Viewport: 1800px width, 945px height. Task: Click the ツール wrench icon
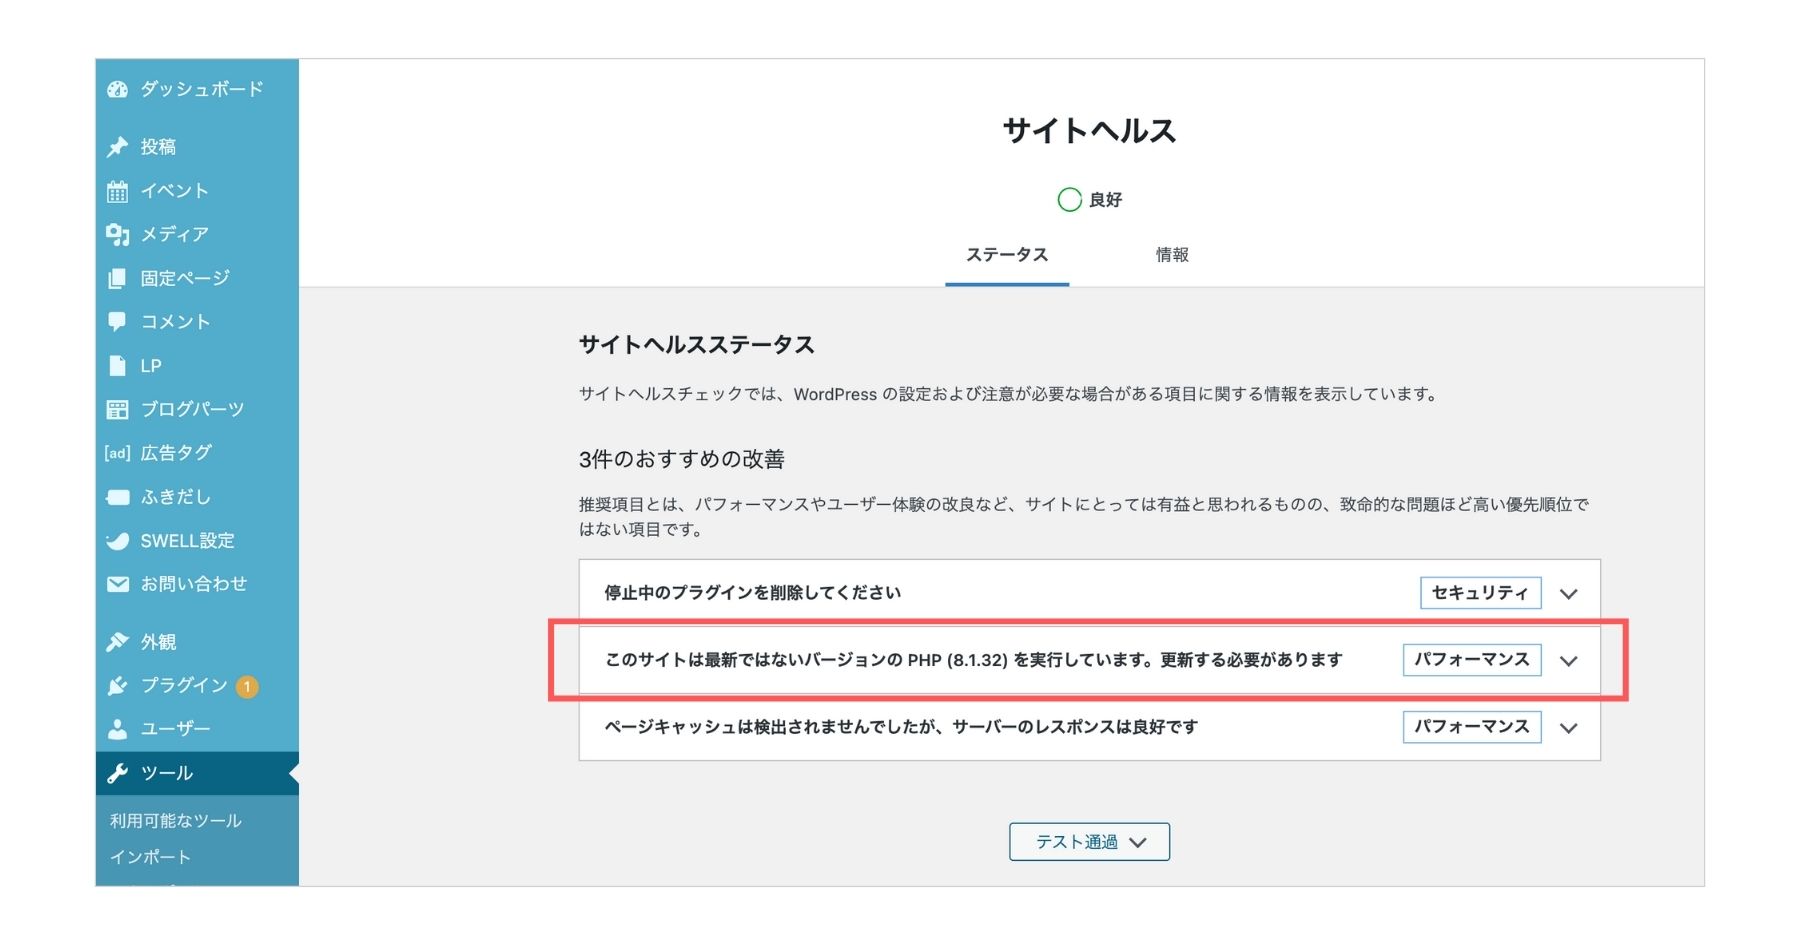tap(118, 773)
